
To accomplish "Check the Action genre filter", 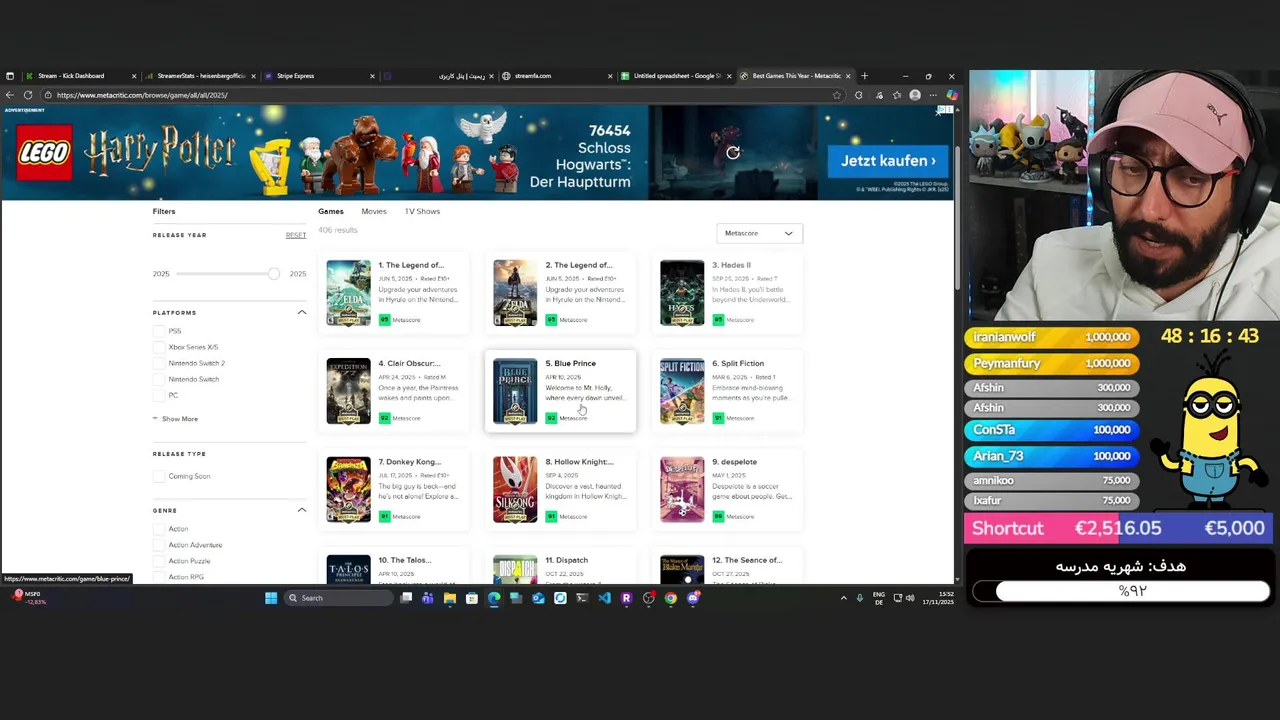I will 159,529.
